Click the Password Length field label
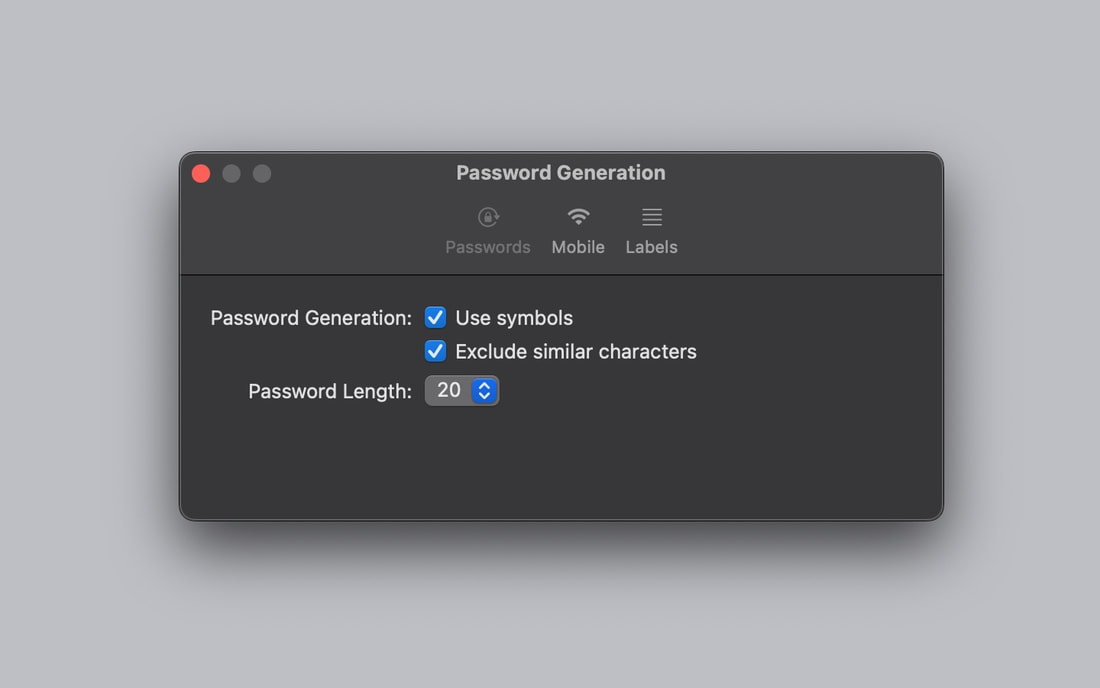 coord(330,391)
